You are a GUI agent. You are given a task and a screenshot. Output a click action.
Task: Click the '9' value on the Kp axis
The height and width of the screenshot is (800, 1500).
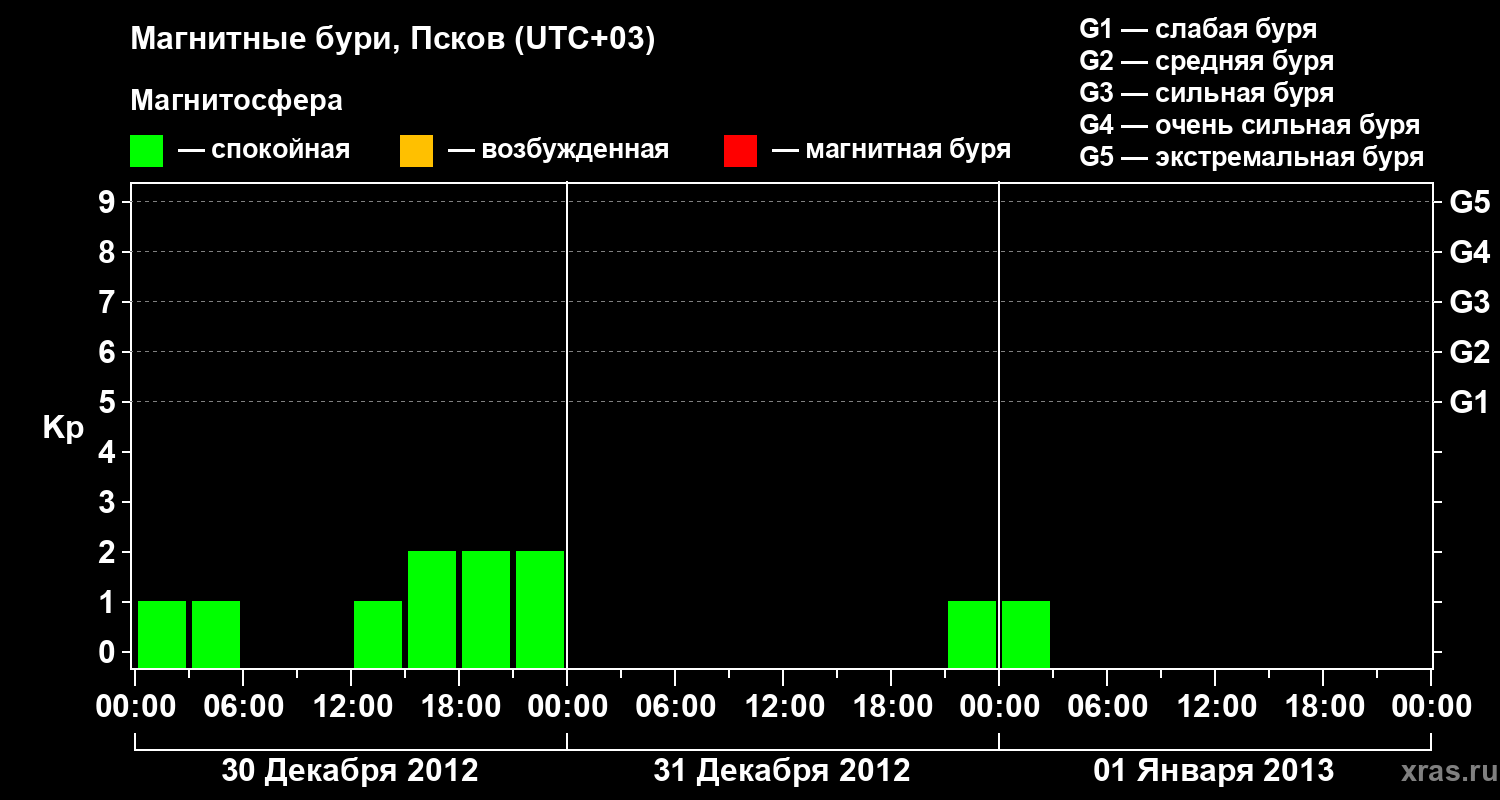[107, 202]
